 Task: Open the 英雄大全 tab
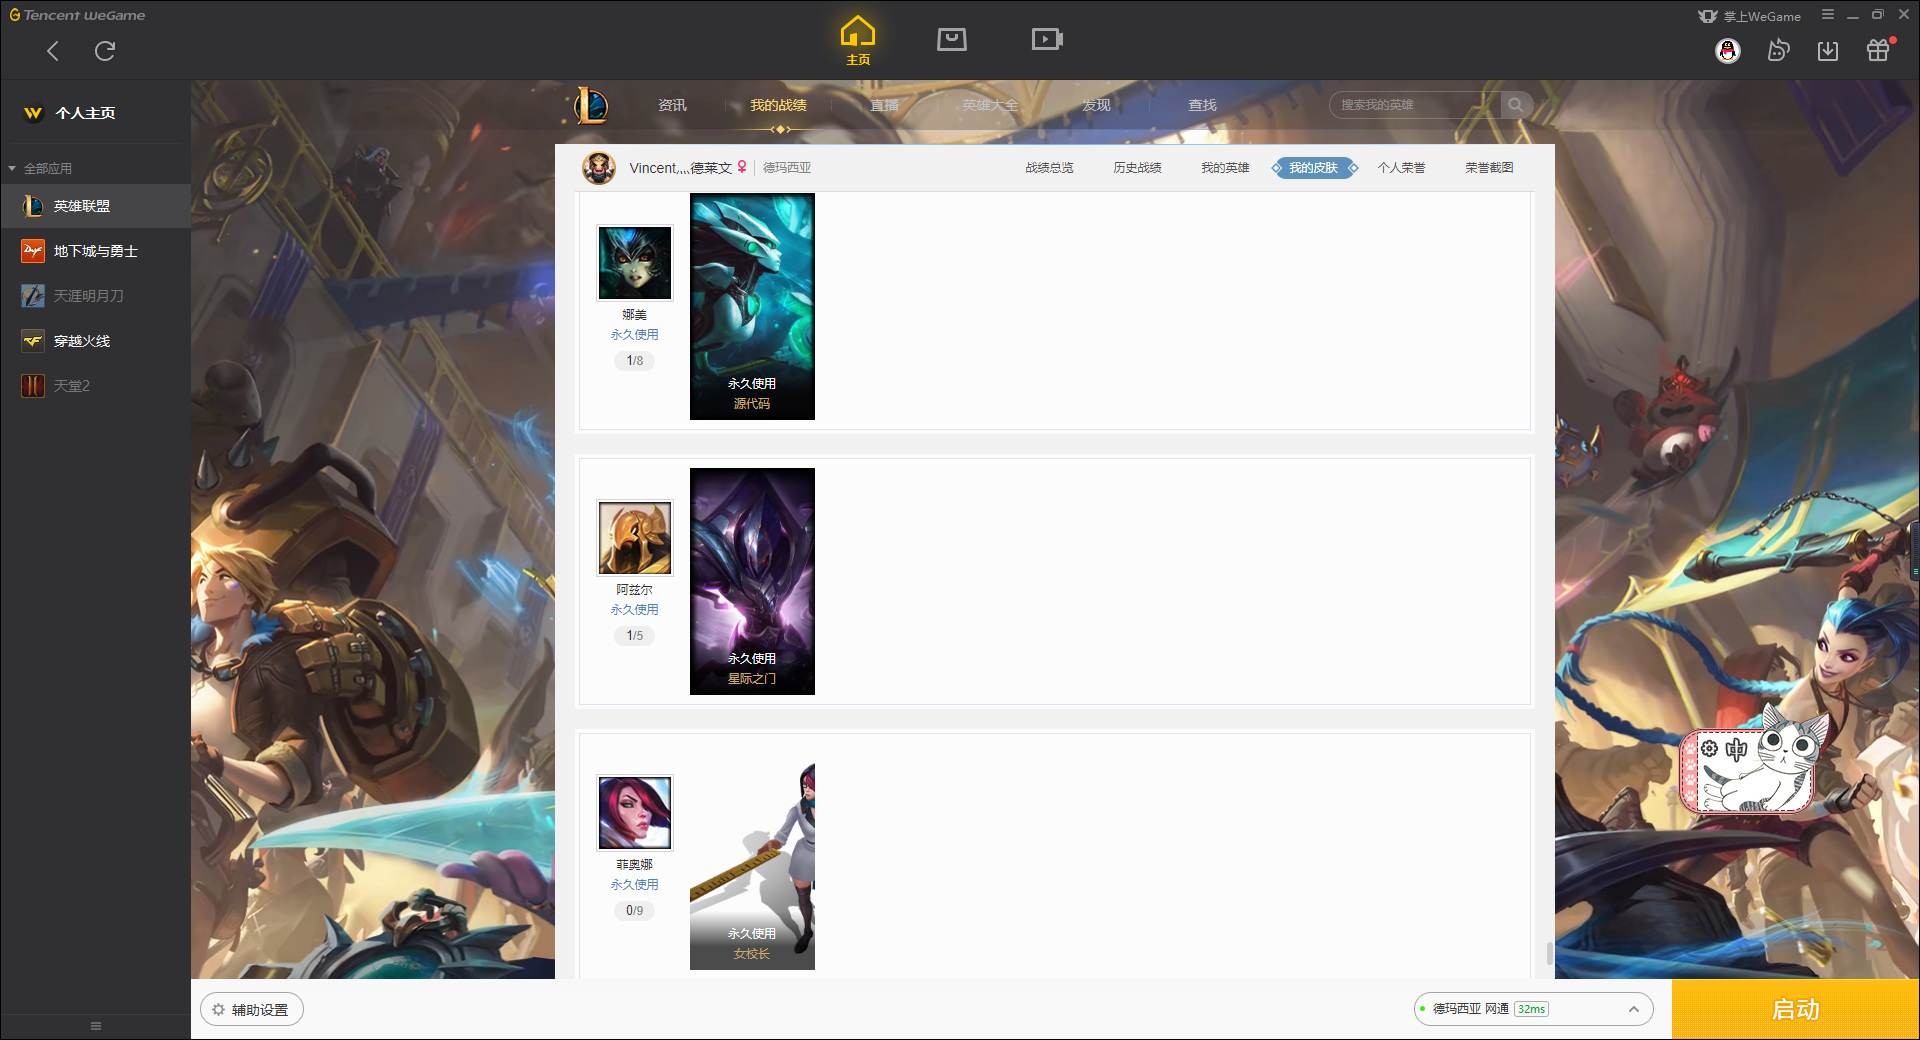click(990, 105)
